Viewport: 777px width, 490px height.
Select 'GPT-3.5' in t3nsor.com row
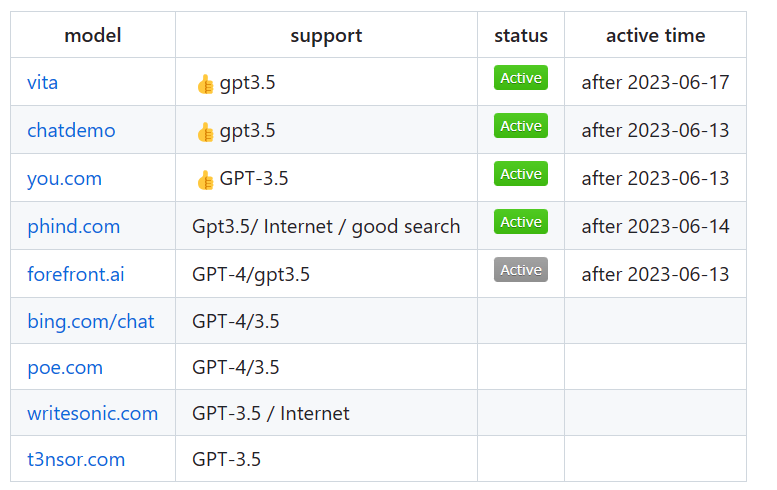point(226,459)
